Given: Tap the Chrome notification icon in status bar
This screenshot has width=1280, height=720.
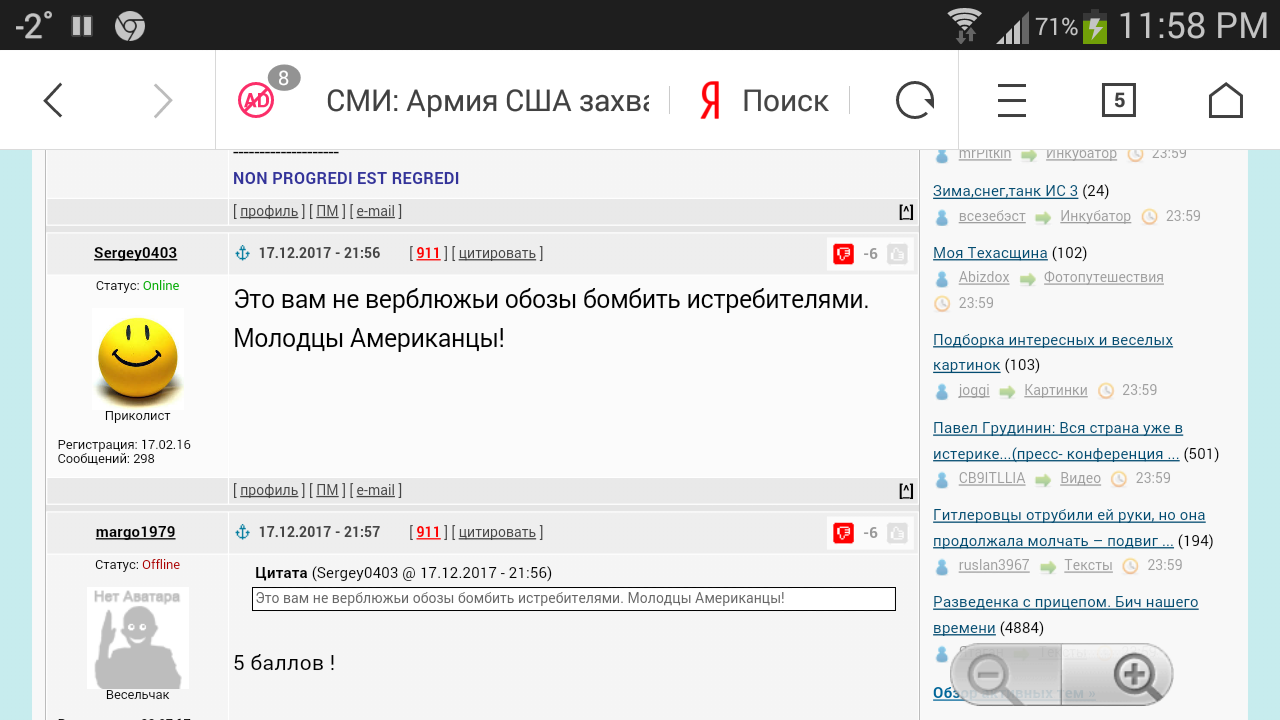Looking at the screenshot, I should tap(130, 26).
